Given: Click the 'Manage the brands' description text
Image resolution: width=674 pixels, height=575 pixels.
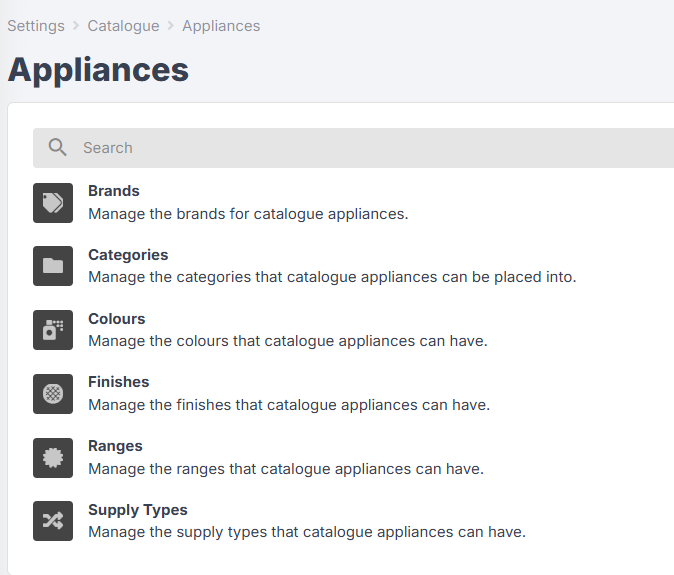Looking at the screenshot, I should tap(248, 213).
